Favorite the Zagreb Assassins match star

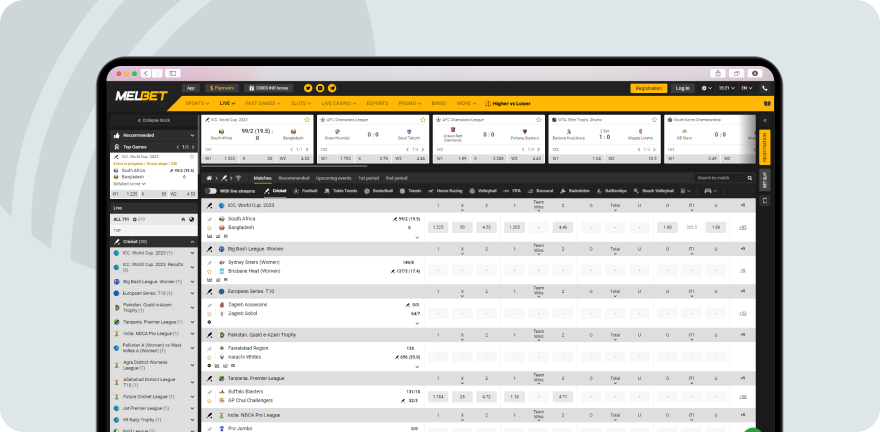point(209,314)
